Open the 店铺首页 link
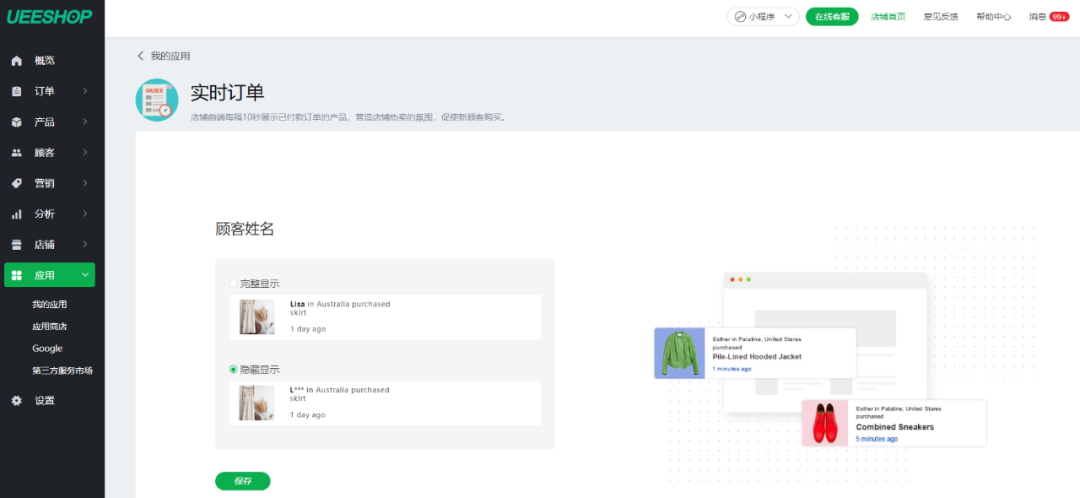The width and height of the screenshot is (1080, 498). (888, 17)
